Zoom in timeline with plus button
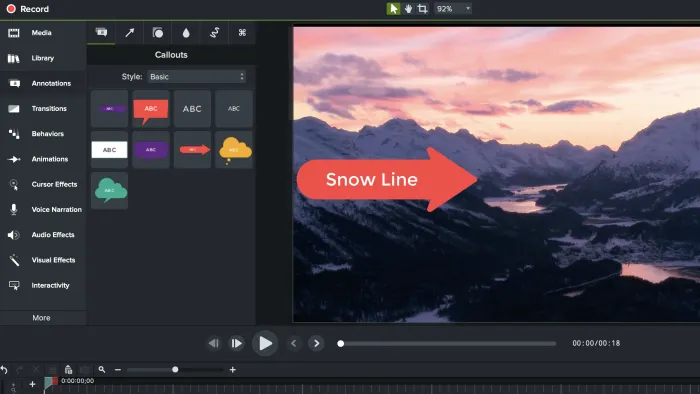This screenshot has width=700, height=394. coord(233,369)
